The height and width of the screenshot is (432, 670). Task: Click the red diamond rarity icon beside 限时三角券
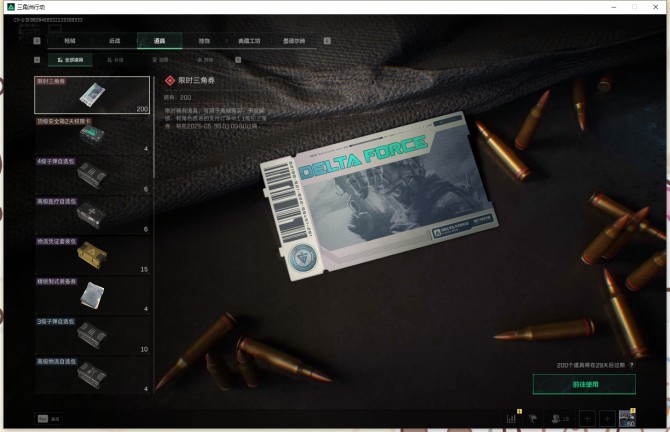(x=170, y=80)
